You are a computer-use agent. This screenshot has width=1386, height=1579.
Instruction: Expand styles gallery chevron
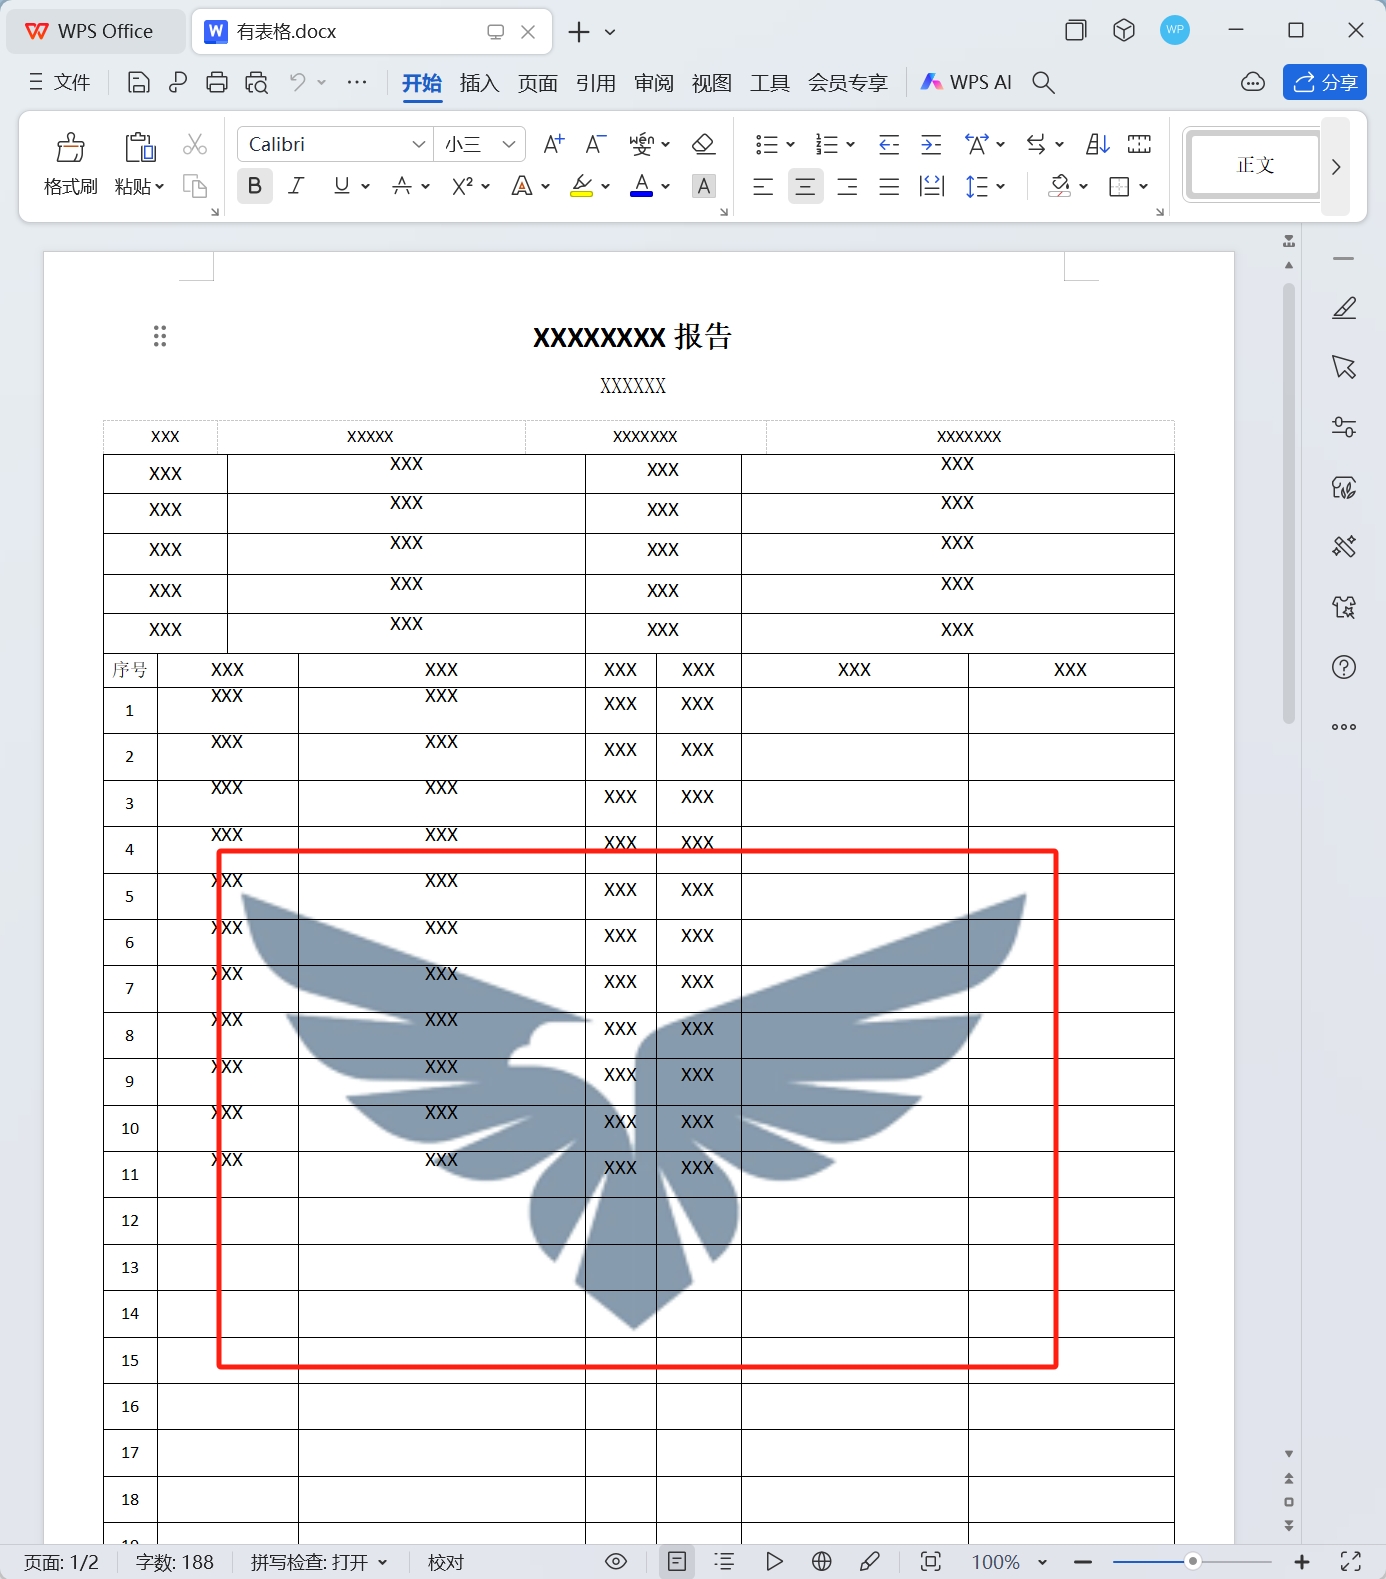coord(1336,166)
